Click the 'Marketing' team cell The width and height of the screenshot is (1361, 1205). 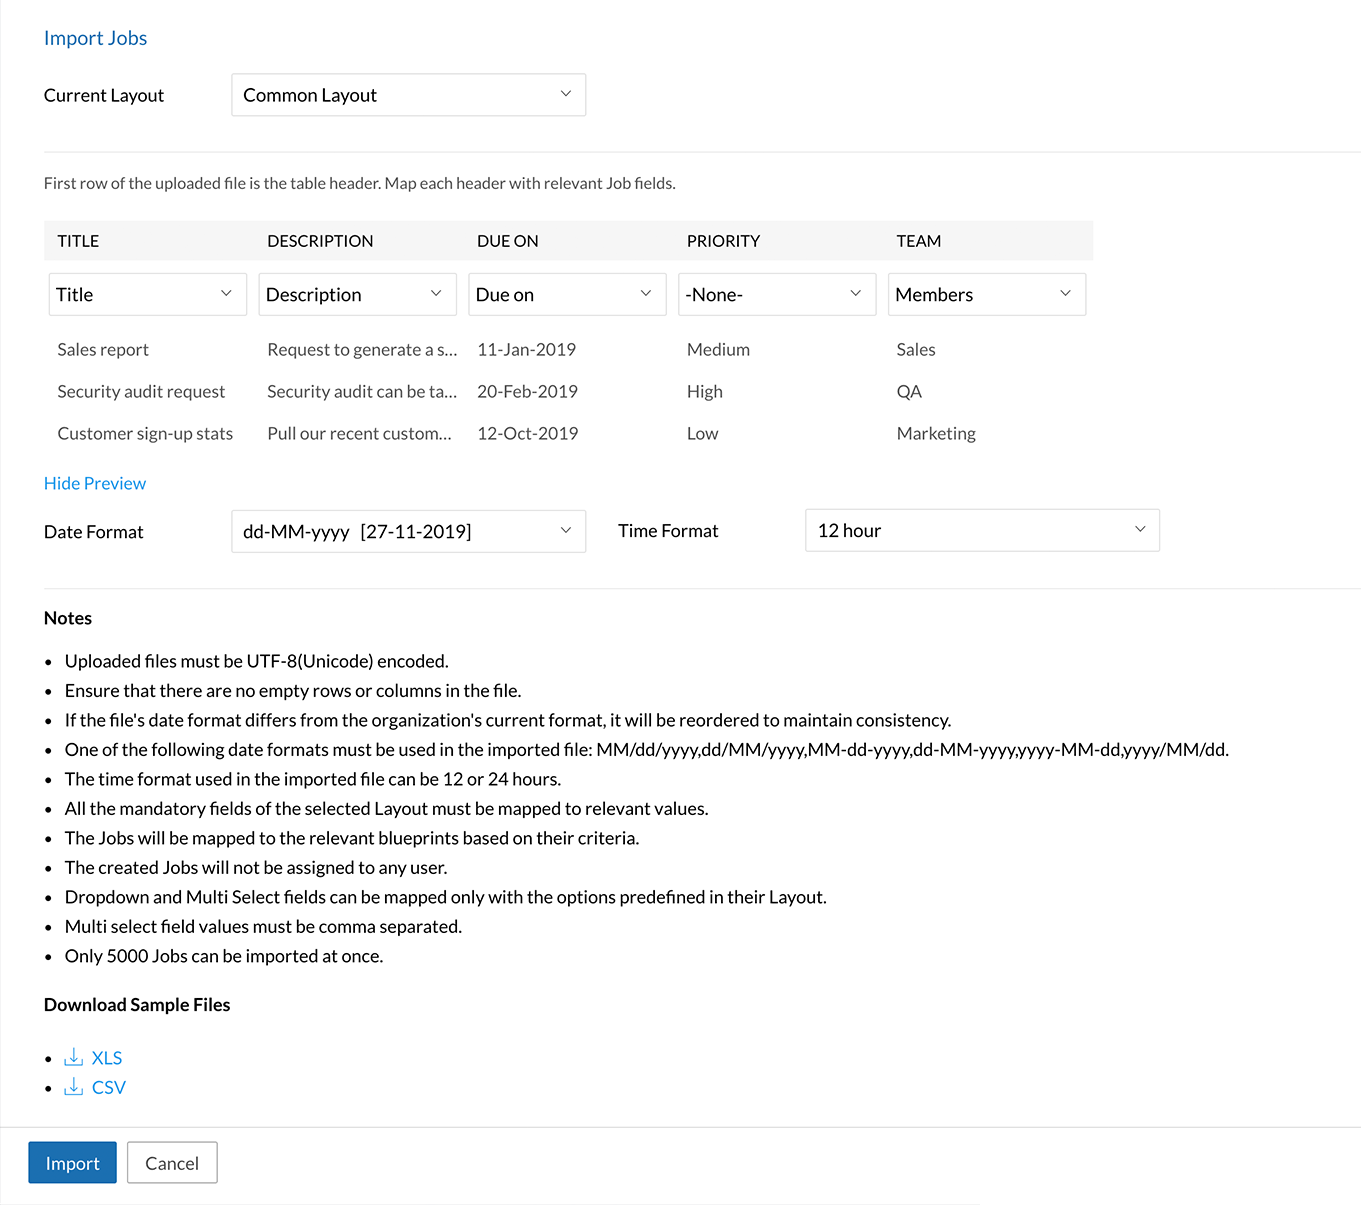(936, 433)
